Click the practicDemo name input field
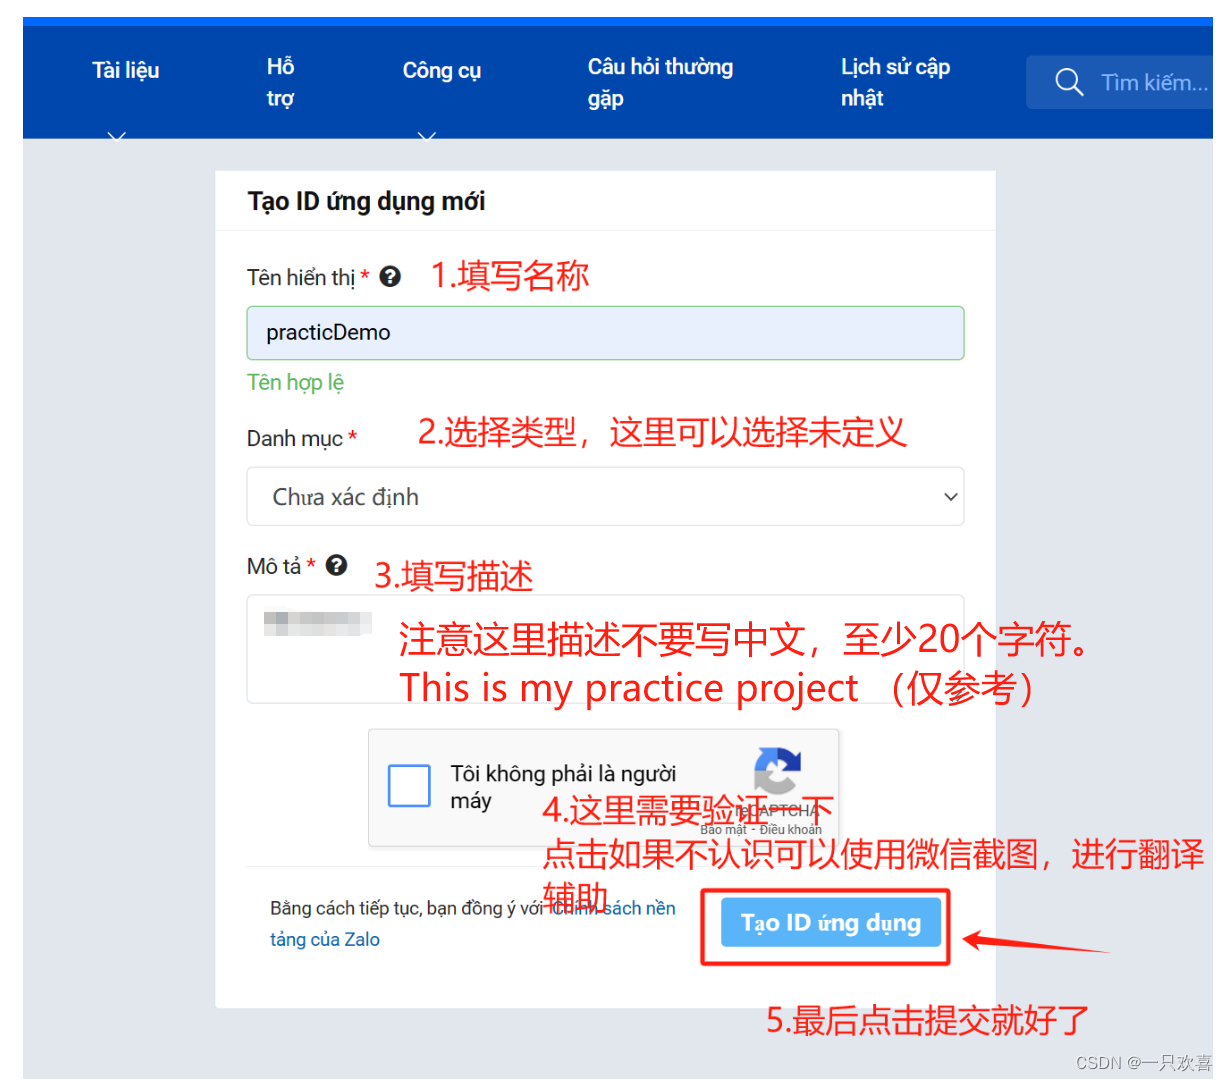Viewport: 1228px width, 1081px height. pos(605,333)
